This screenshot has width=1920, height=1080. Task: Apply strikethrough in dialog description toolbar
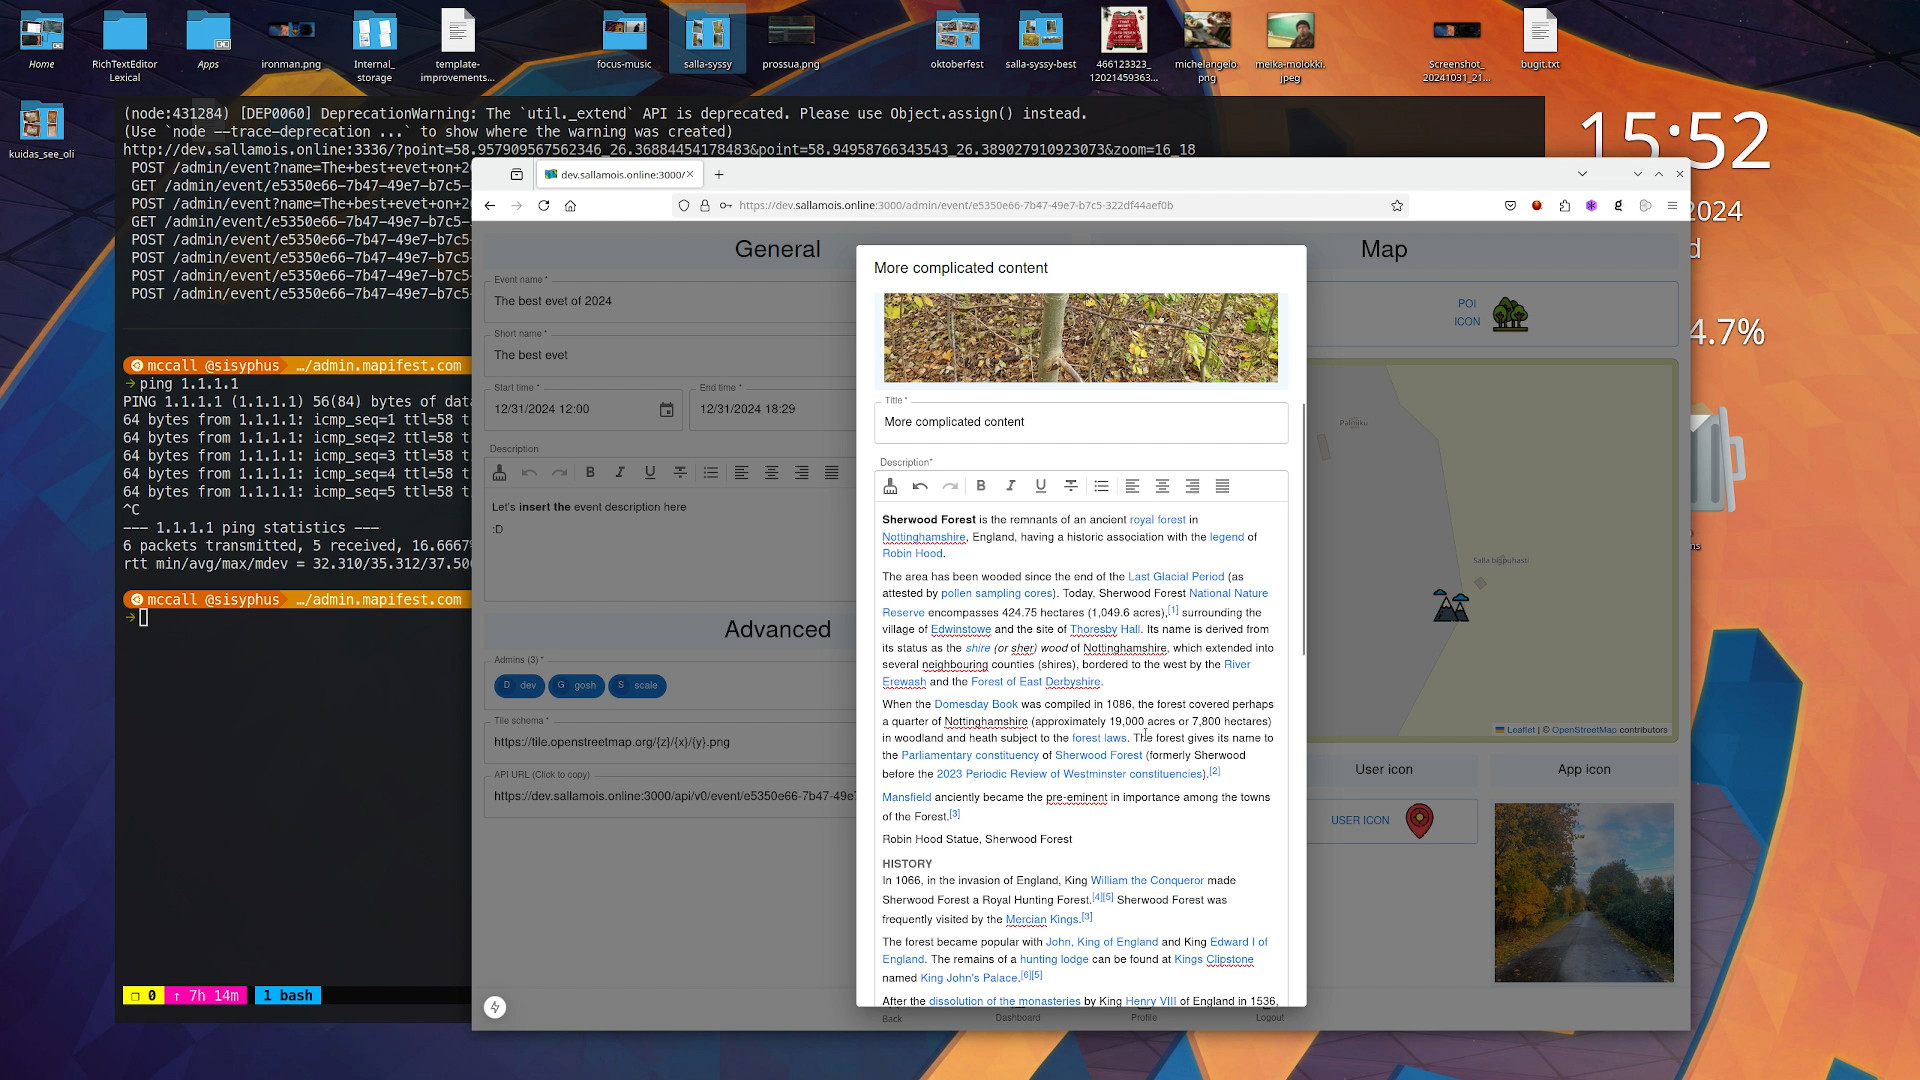click(x=1071, y=486)
